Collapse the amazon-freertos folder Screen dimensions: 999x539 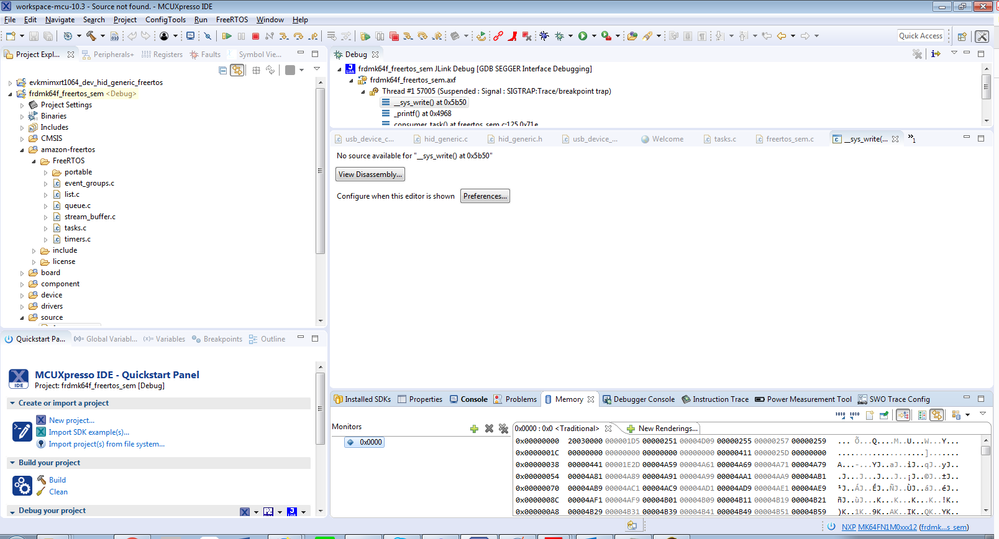coord(22,150)
